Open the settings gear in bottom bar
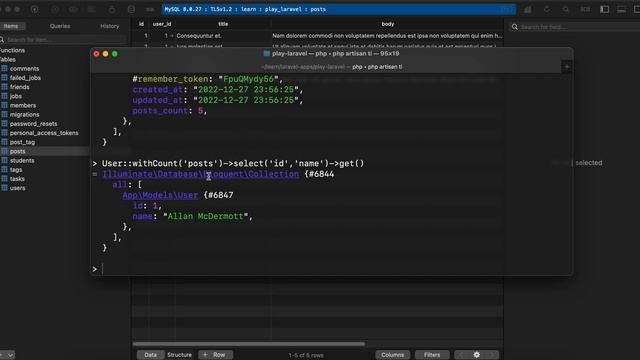The width and height of the screenshot is (640, 360). pos(476,355)
